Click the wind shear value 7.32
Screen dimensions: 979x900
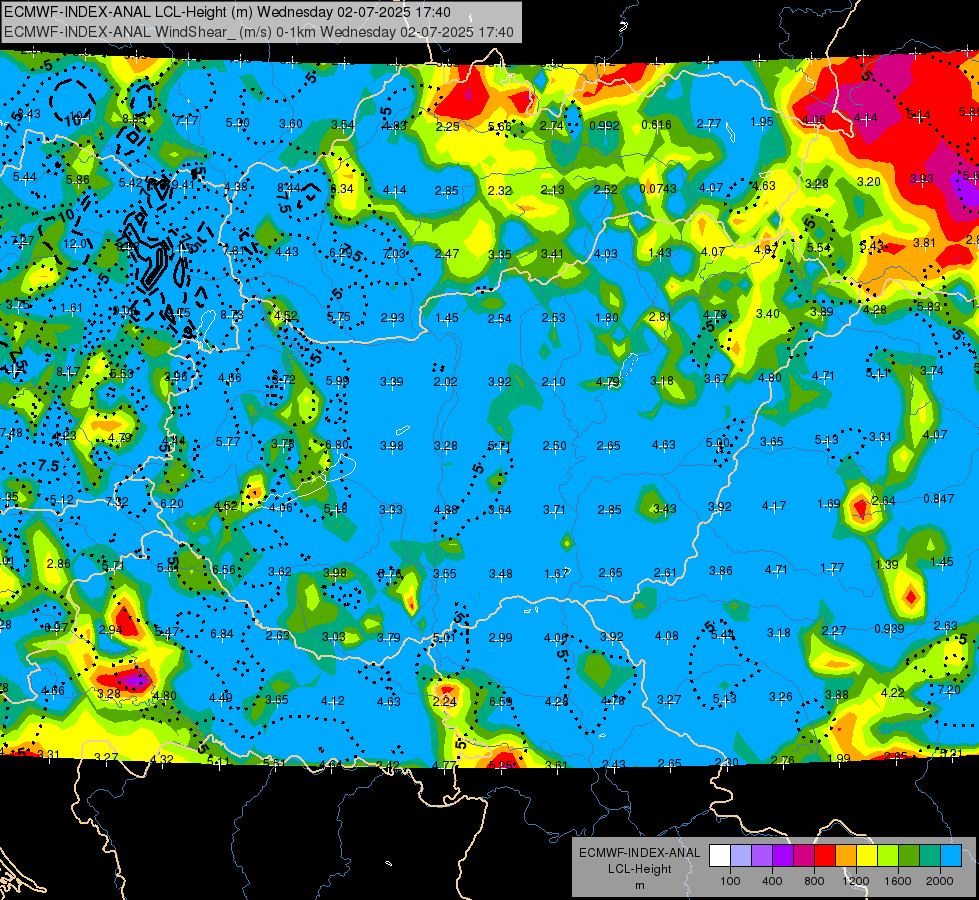117,502
